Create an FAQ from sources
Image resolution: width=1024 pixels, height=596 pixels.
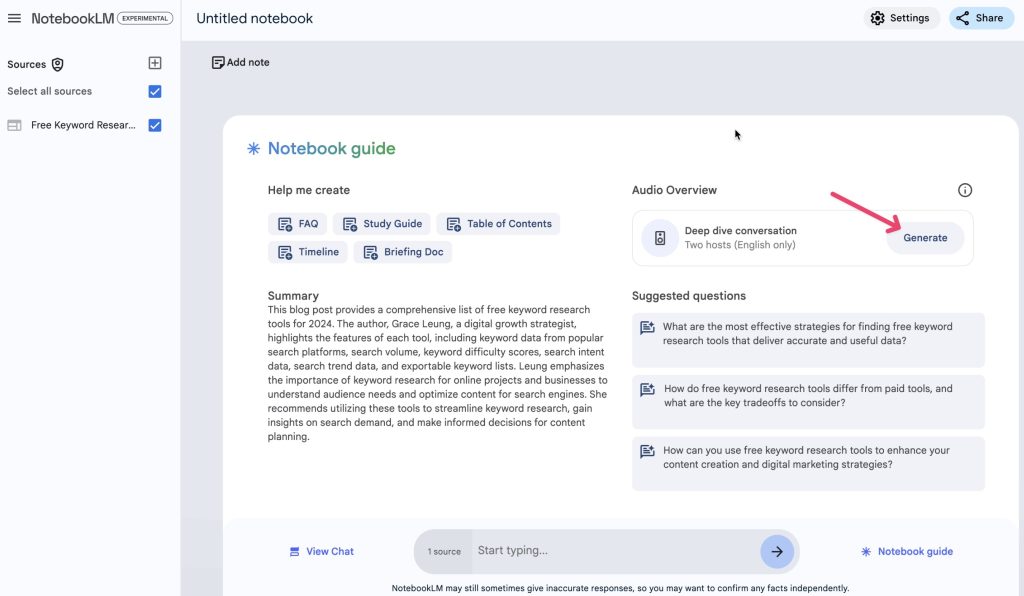point(297,224)
